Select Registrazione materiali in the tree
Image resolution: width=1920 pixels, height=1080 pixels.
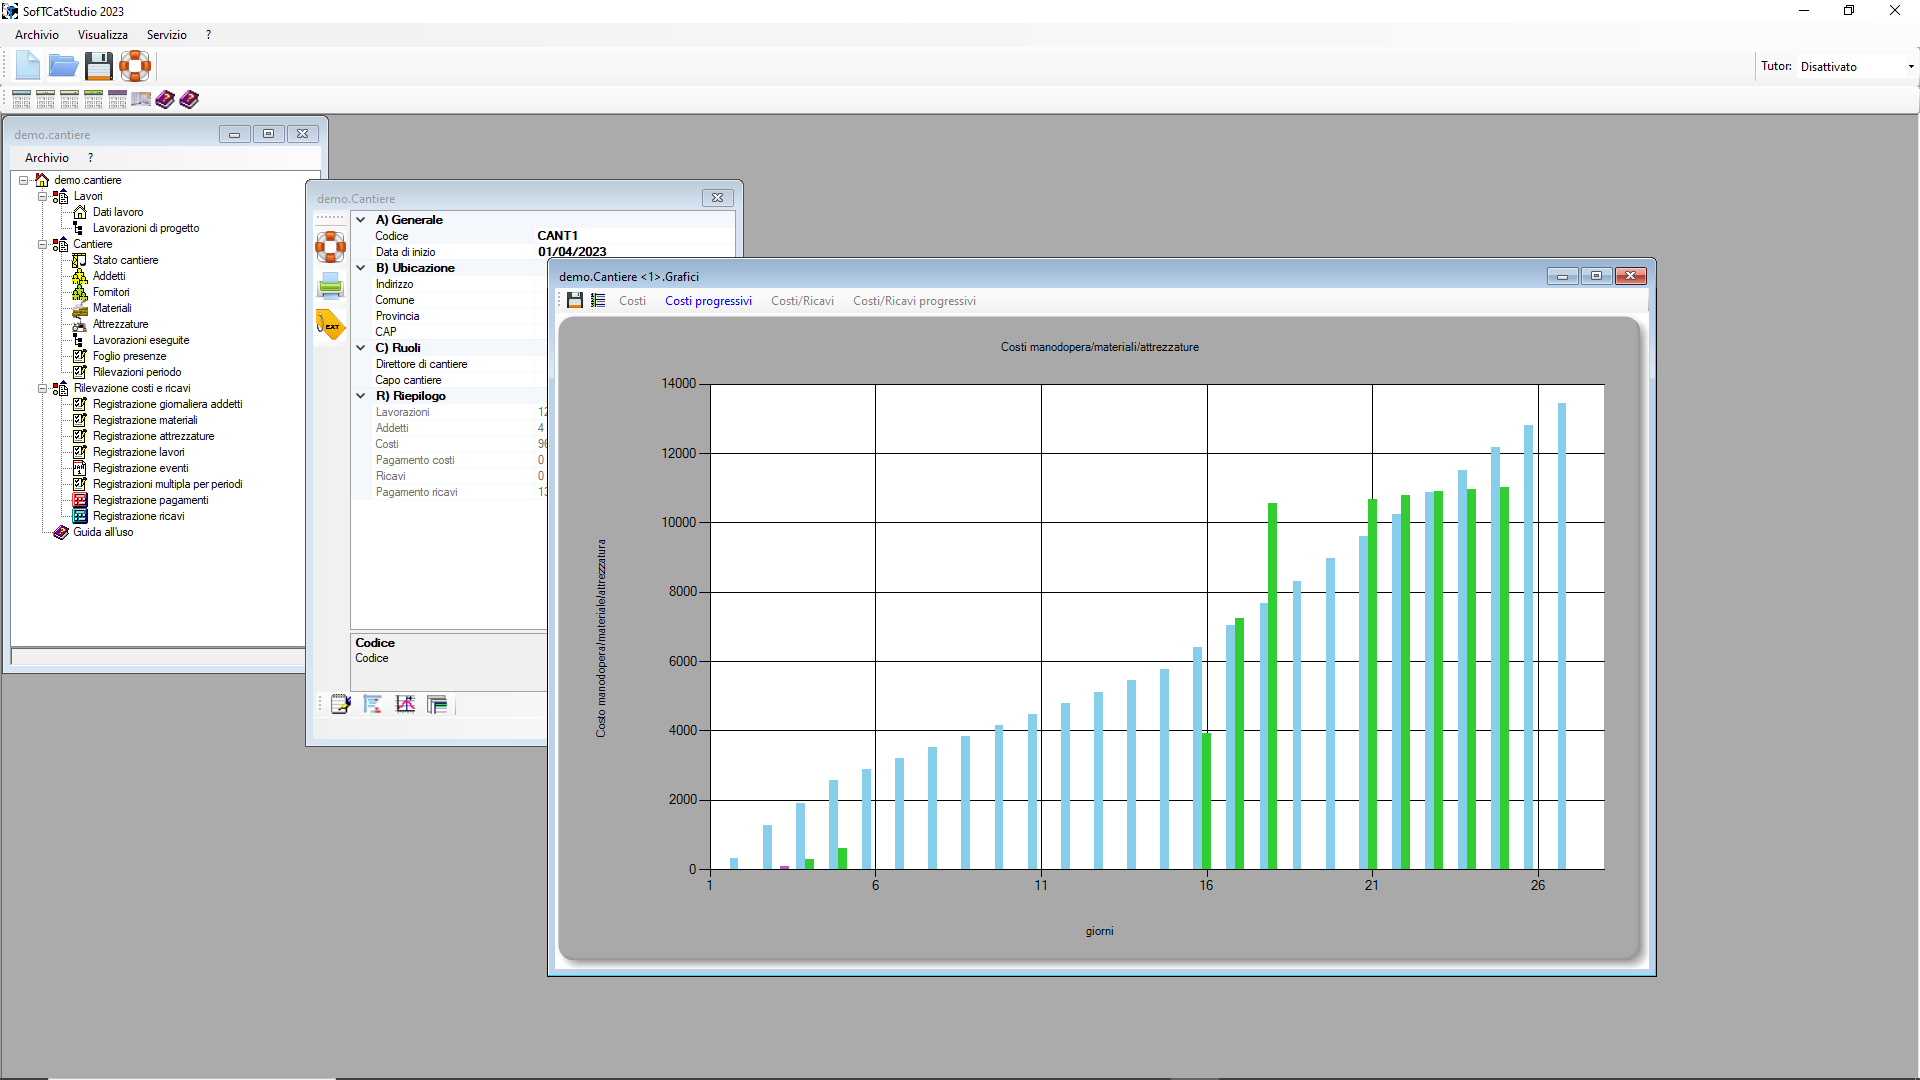[x=145, y=420]
